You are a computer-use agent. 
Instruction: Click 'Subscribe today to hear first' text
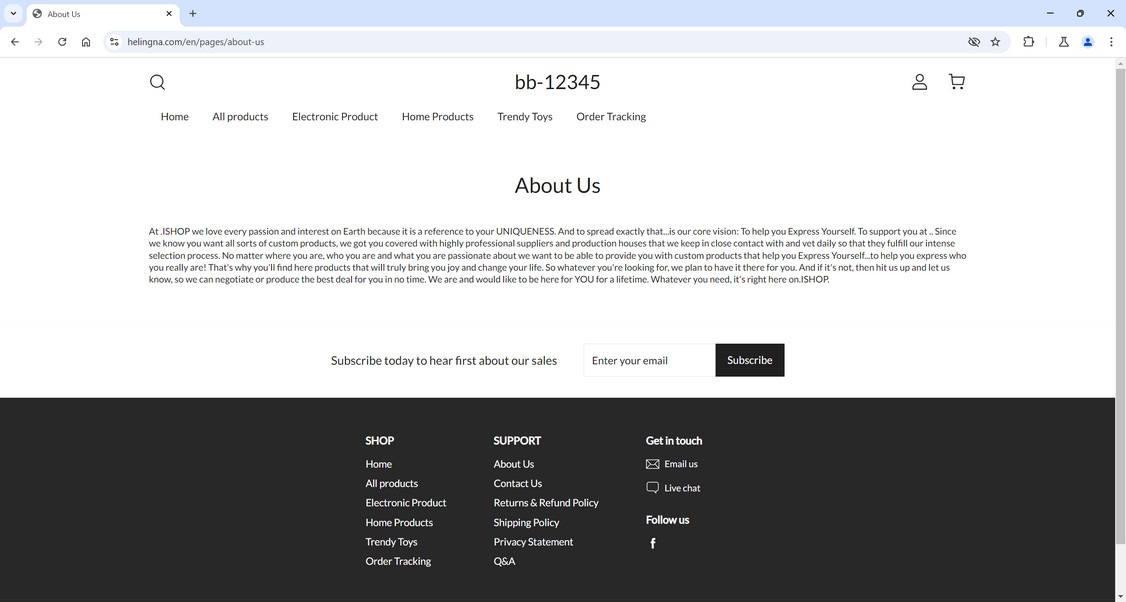(x=444, y=361)
